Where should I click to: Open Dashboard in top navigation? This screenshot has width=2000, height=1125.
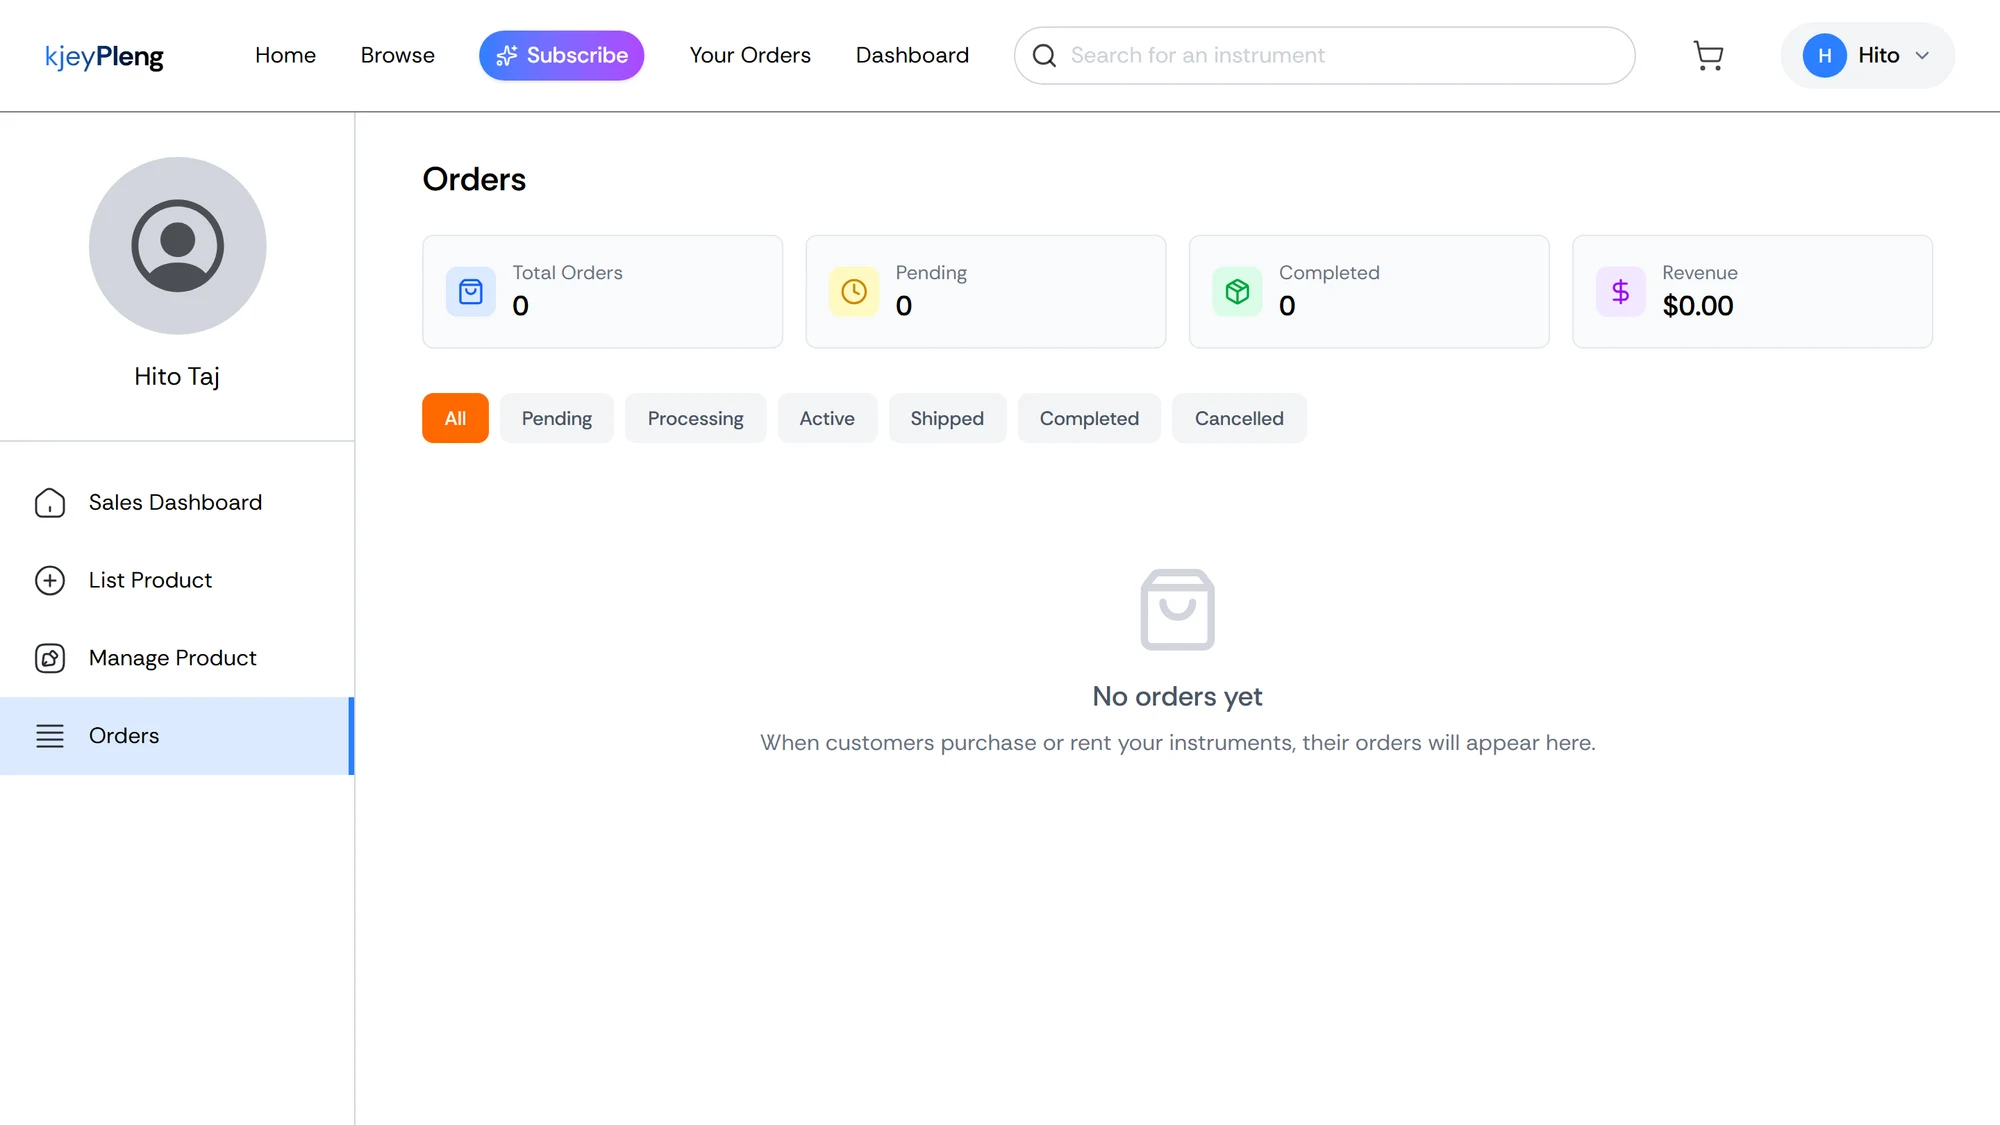912,56
